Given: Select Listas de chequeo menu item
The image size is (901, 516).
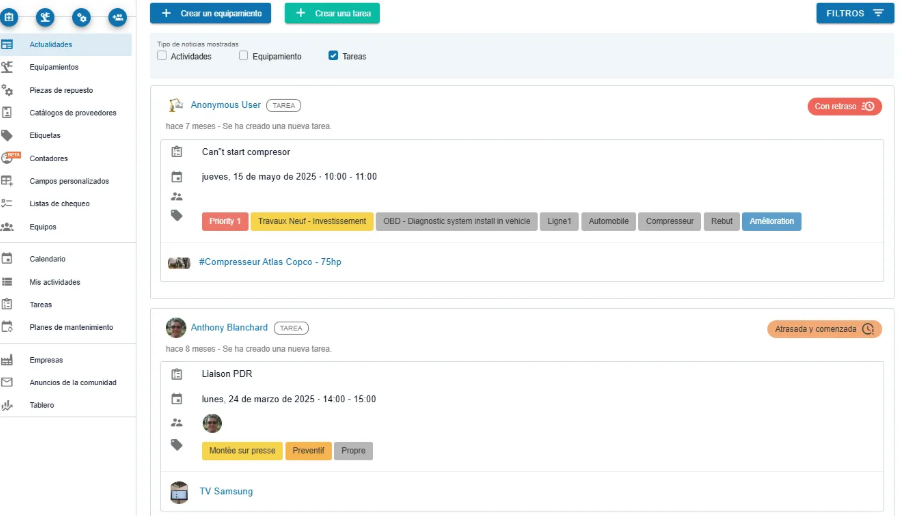Looking at the screenshot, I should coord(59,204).
